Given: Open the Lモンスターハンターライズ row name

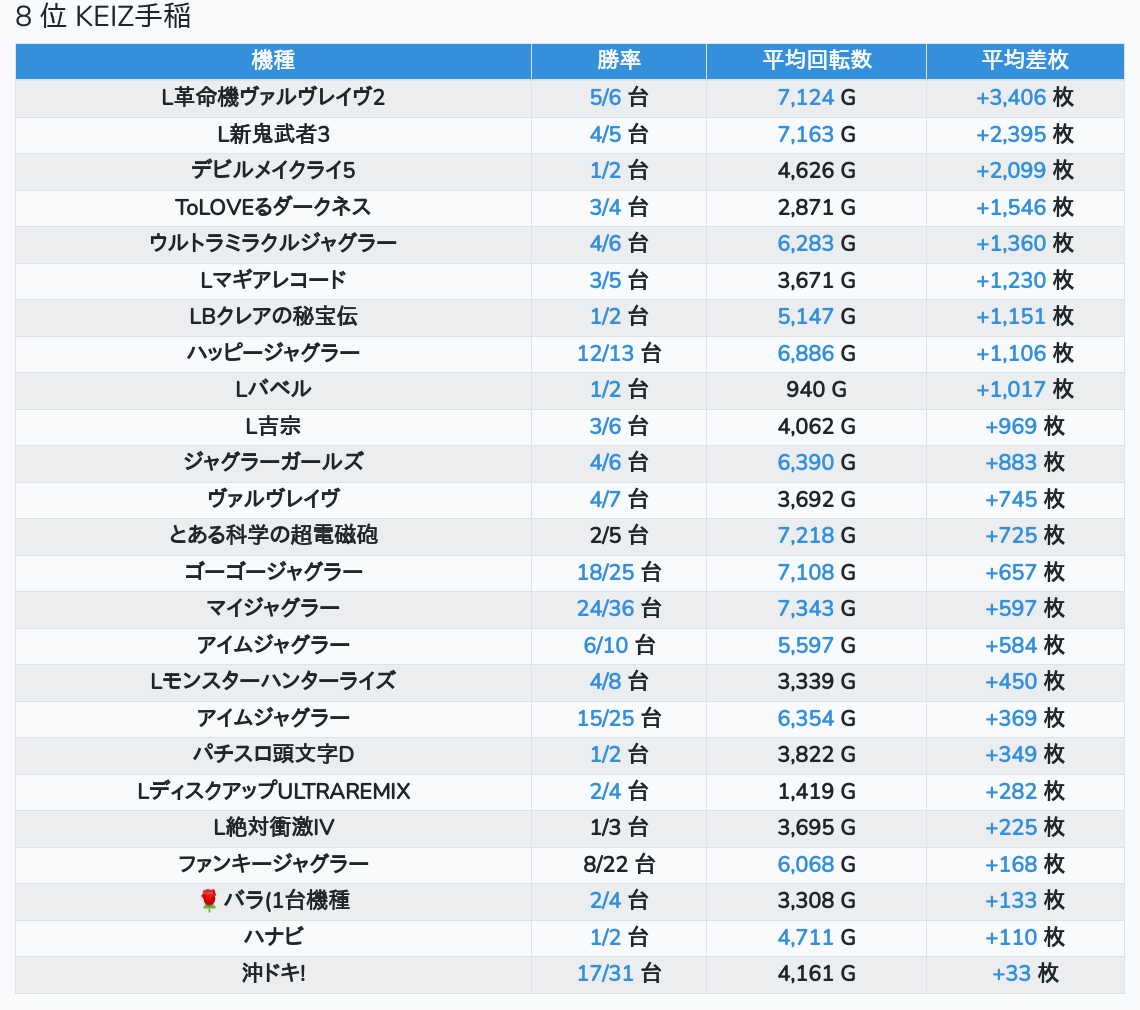Looking at the screenshot, I should click(273, 681).
